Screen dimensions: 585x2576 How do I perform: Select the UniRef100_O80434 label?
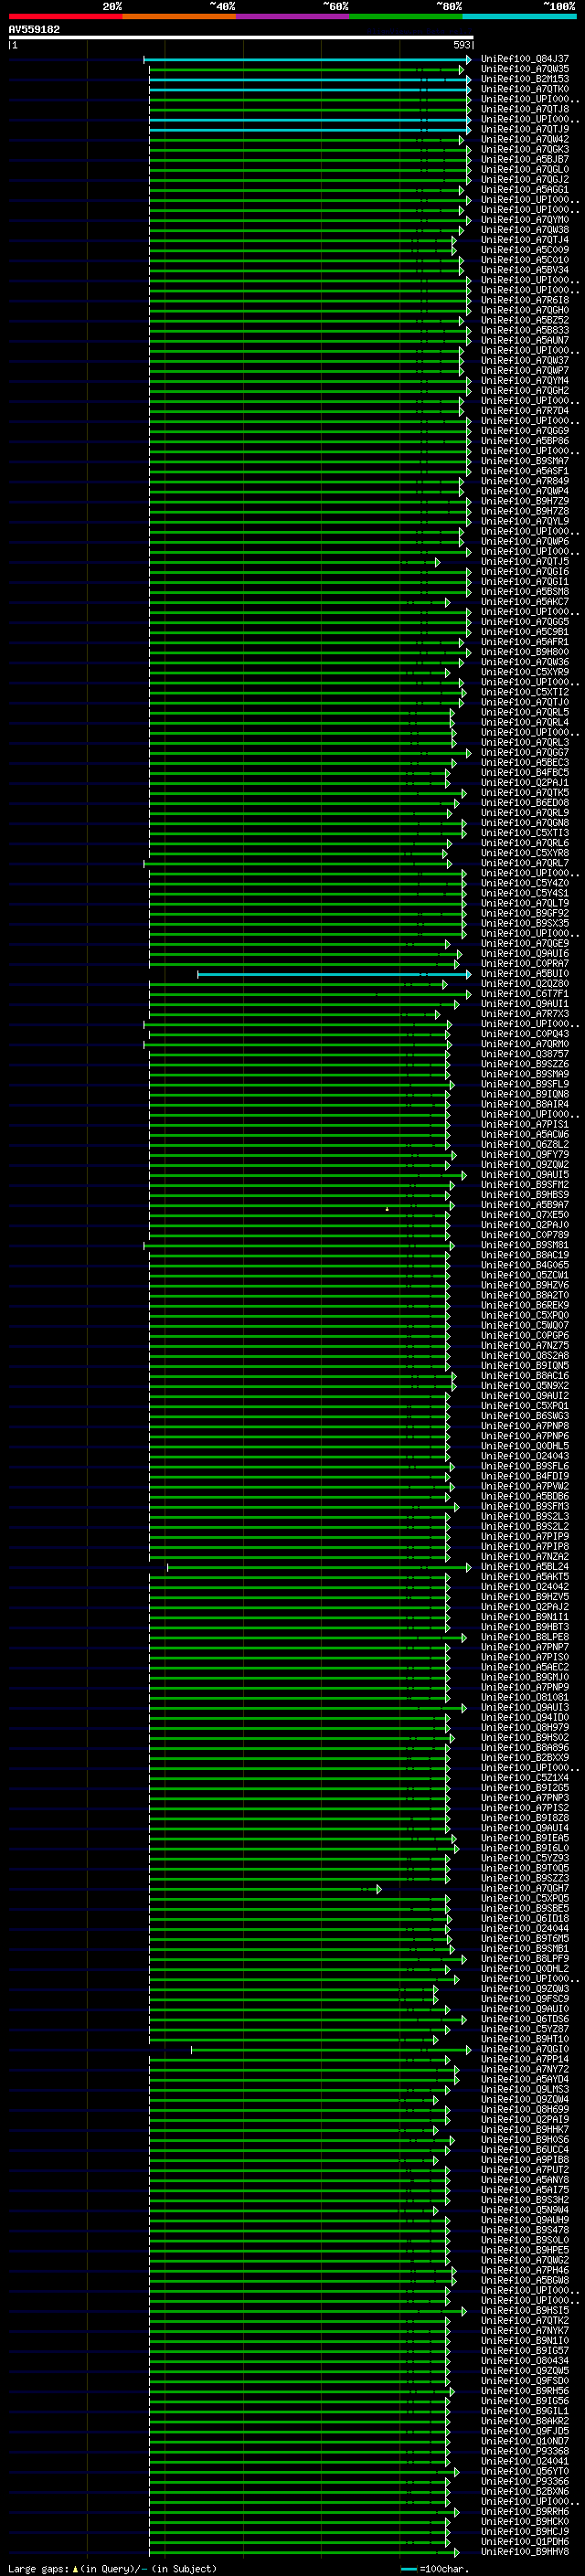[525, 2361]
